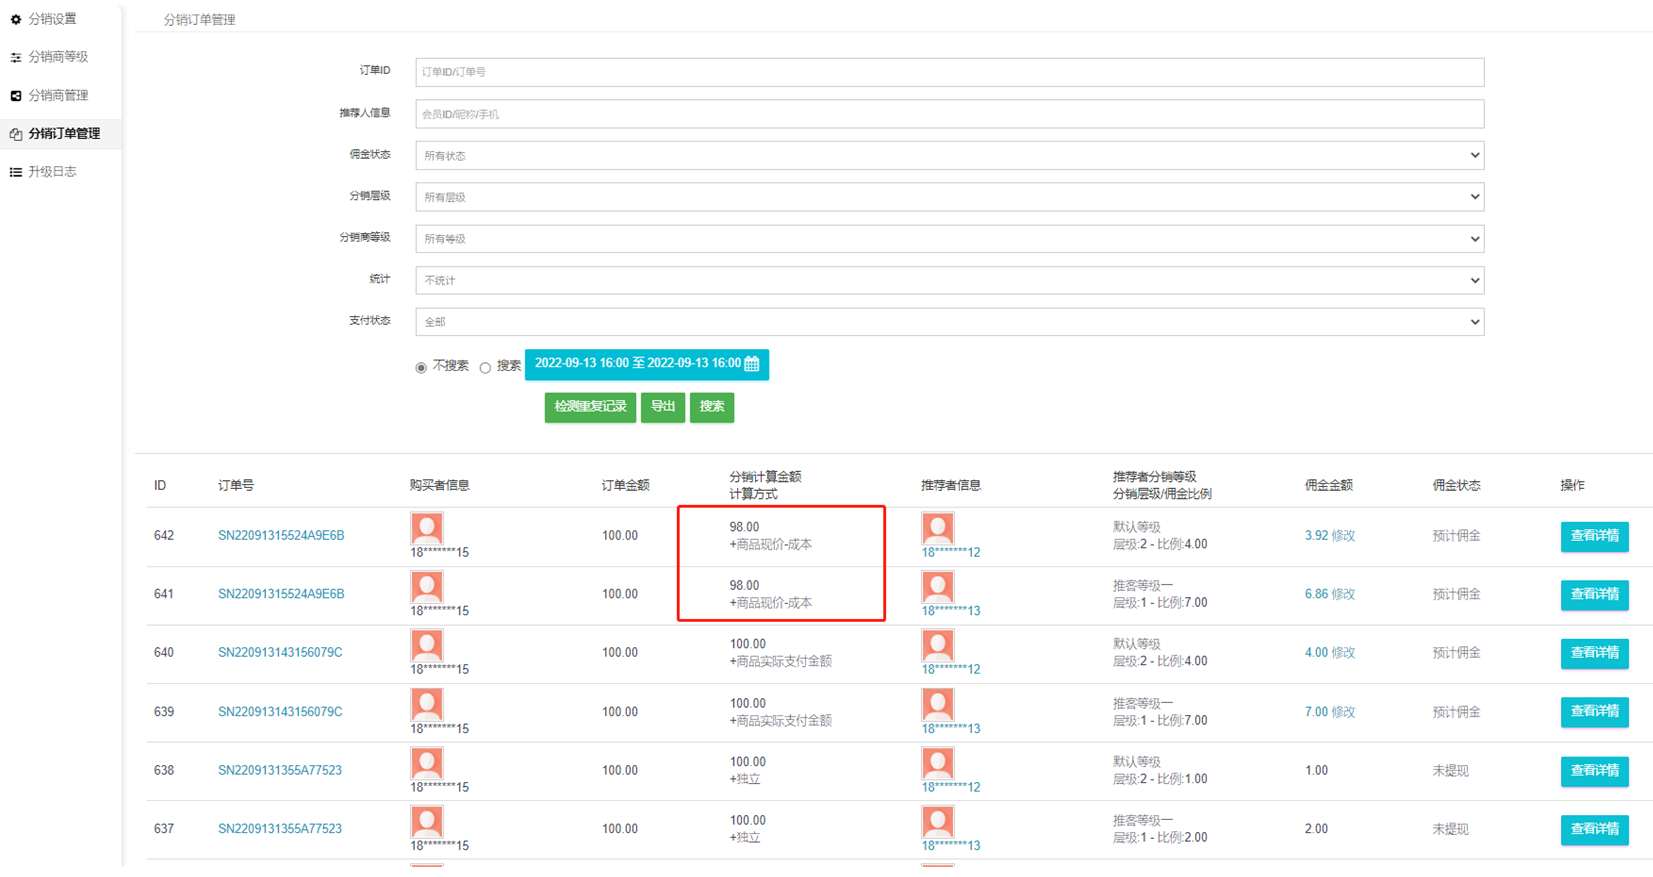Expand the 分销层级 dropdown
1653x877 pixels.
pos(949,197)
